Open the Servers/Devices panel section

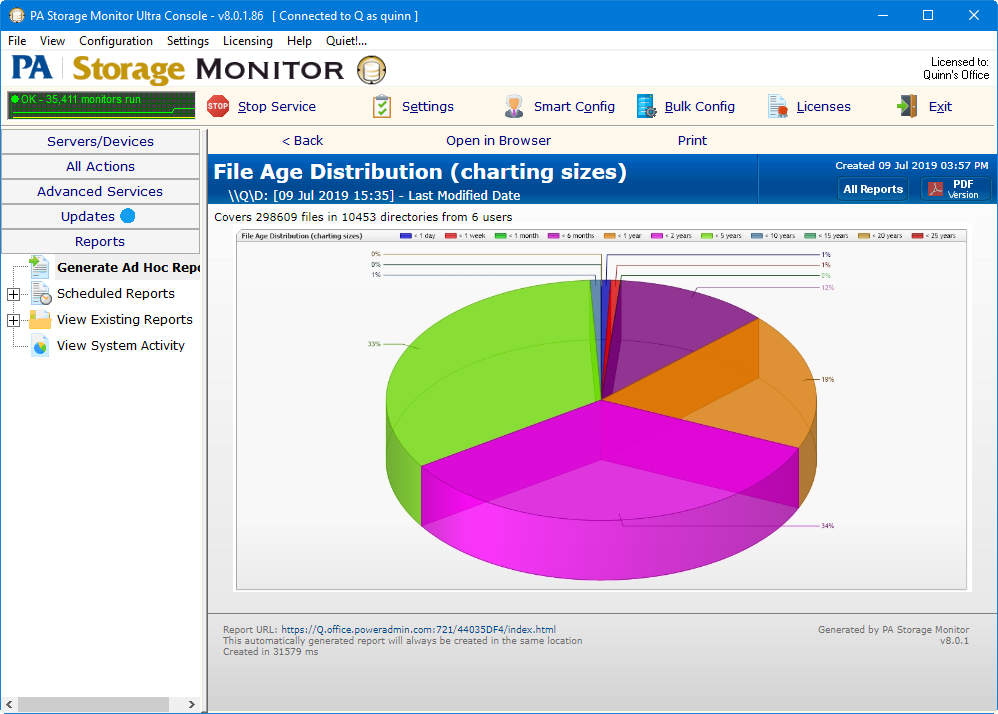[x=100, y=141]
